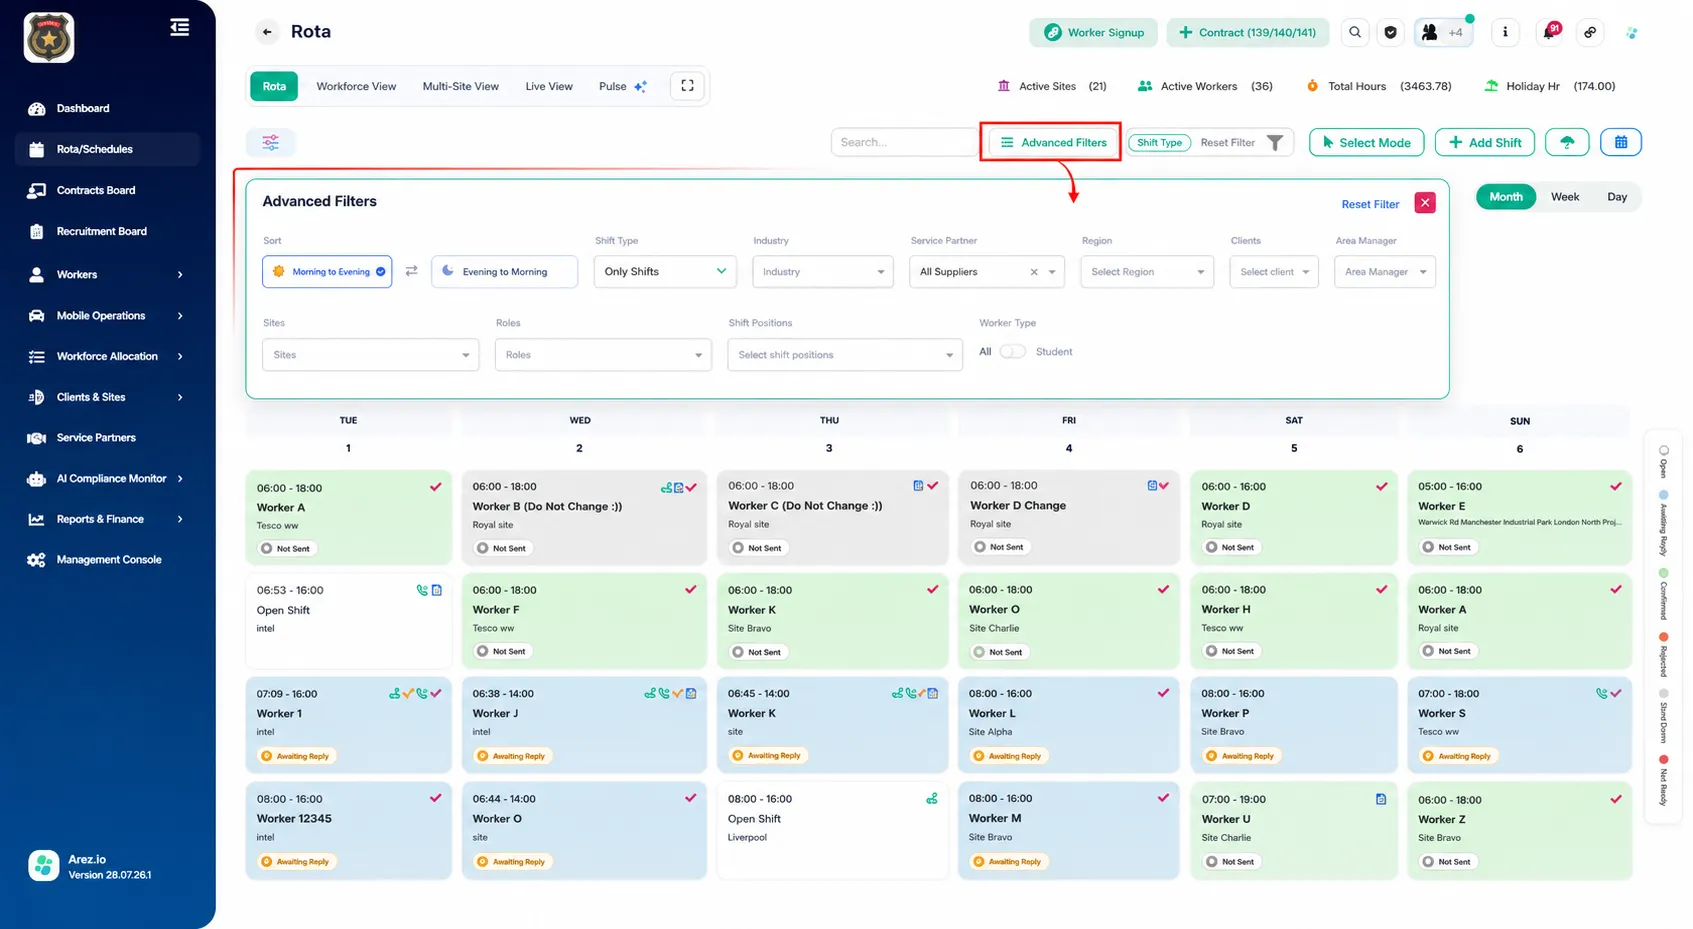This screenshot has height=929, width=1693.
Task: Click the Reset Filter link in Advanced Filters
Action: [1370, 204]
